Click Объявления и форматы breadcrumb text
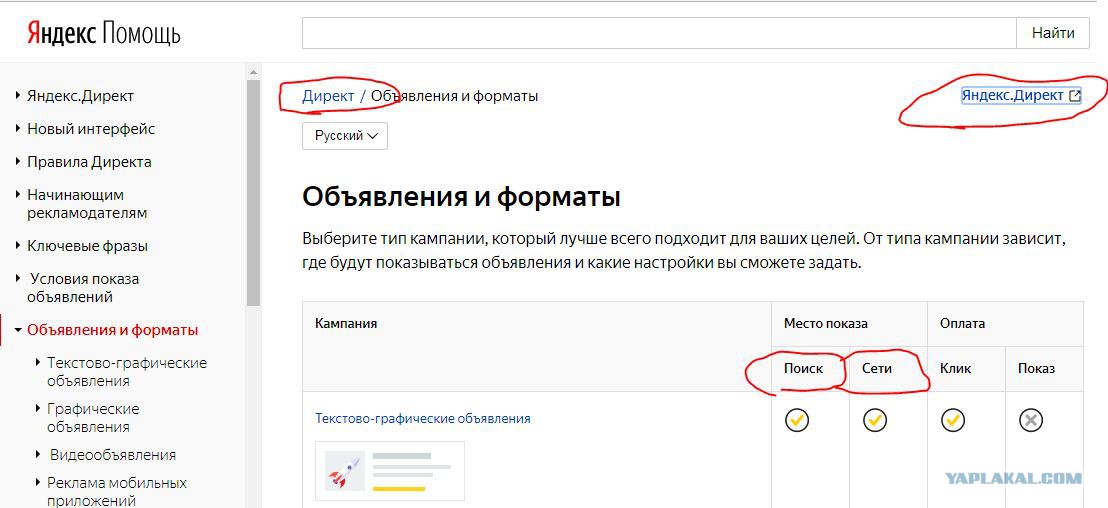The height and width of the screenshot is (508, 1108). click(x=454, y=96)
